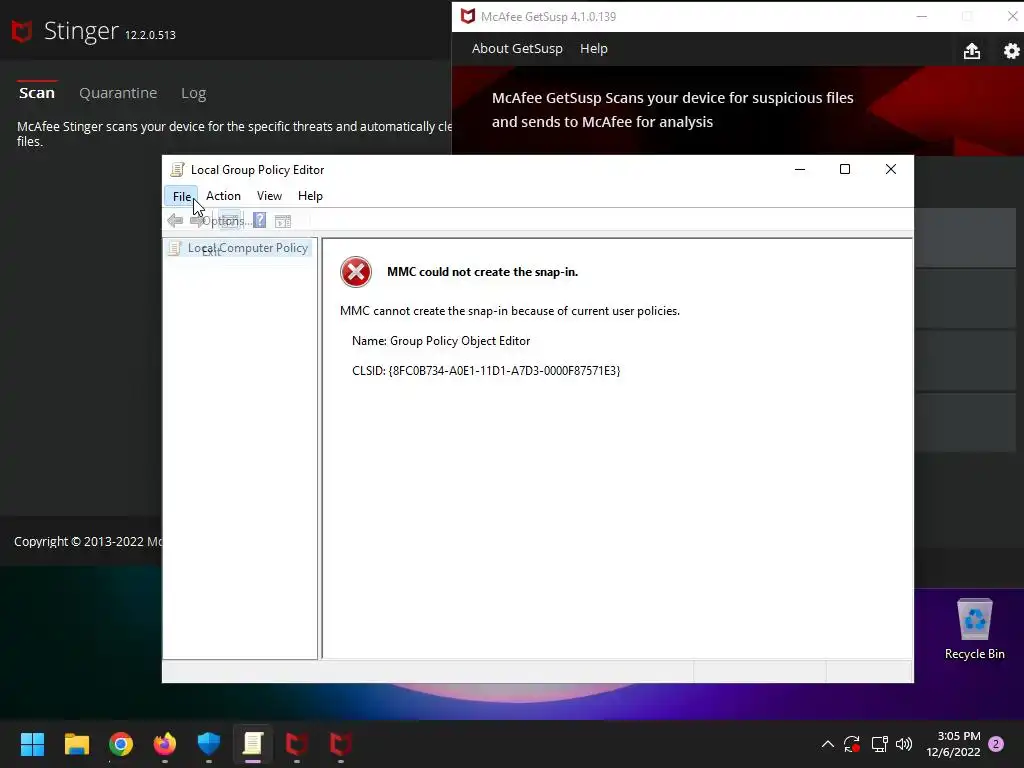This screenshot has width=1024, height=768.
Task: Click the Local Group Policy Editor title bar icon
Action: click(177, 170)
